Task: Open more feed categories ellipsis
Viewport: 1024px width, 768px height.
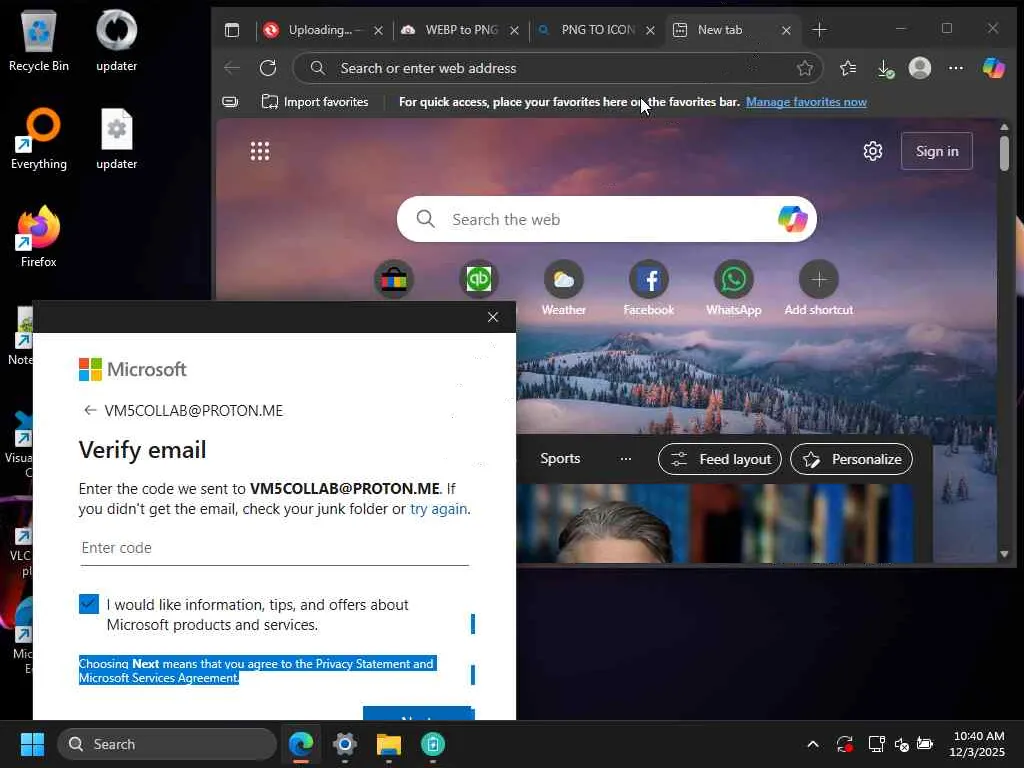Action: point(626,458)
